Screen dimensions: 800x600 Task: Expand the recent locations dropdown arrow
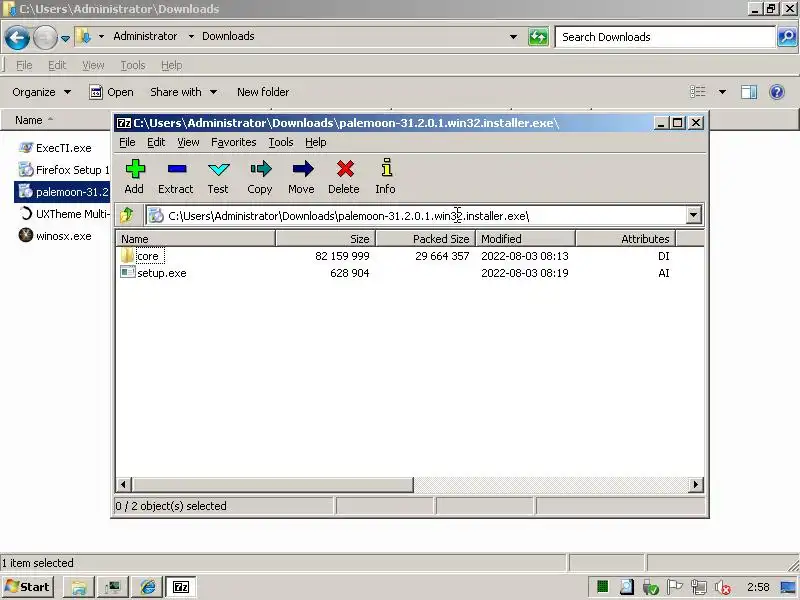coord(65,38)
